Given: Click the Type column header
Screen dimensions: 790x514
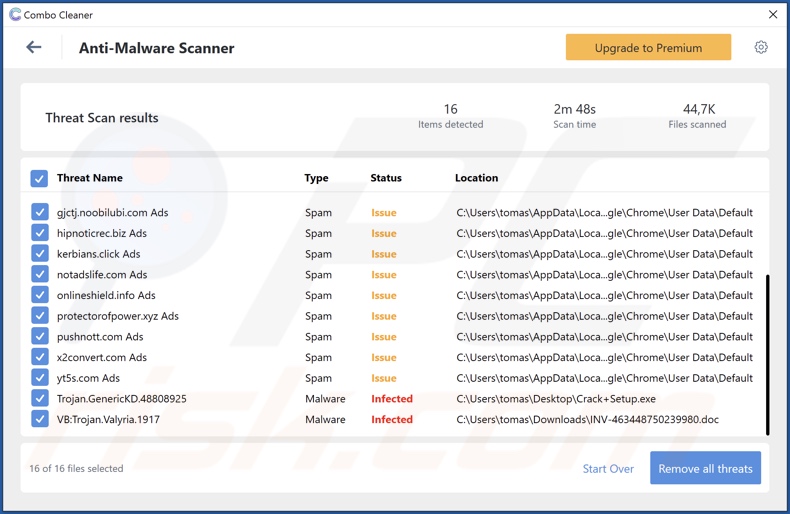Looking at the screenshot, I should click(316, 178).
